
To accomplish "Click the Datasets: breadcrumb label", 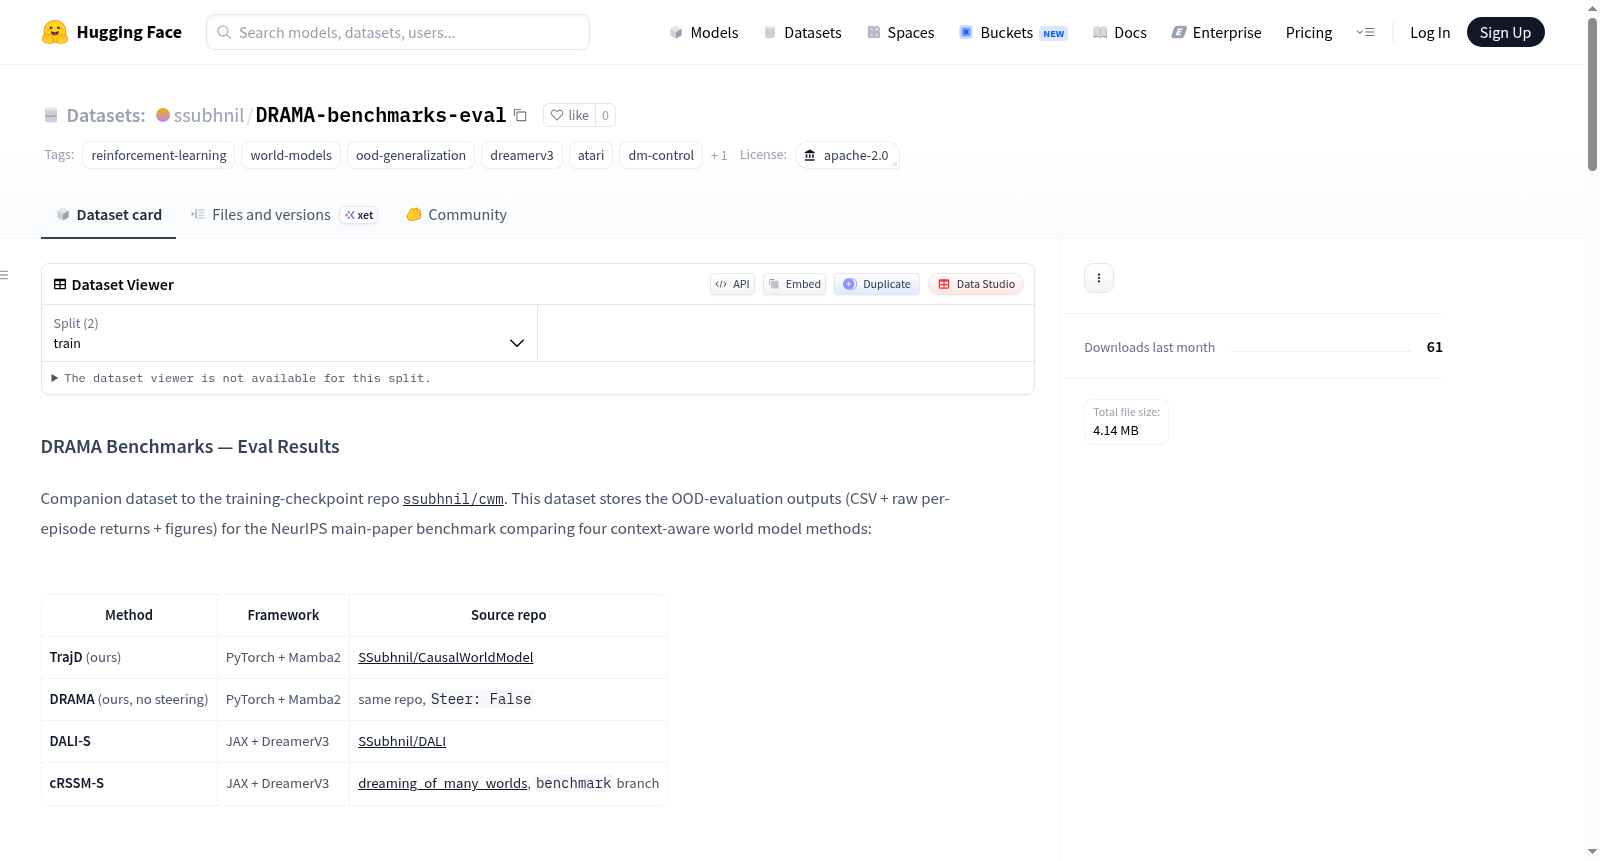I will click(x=106, y=115).
